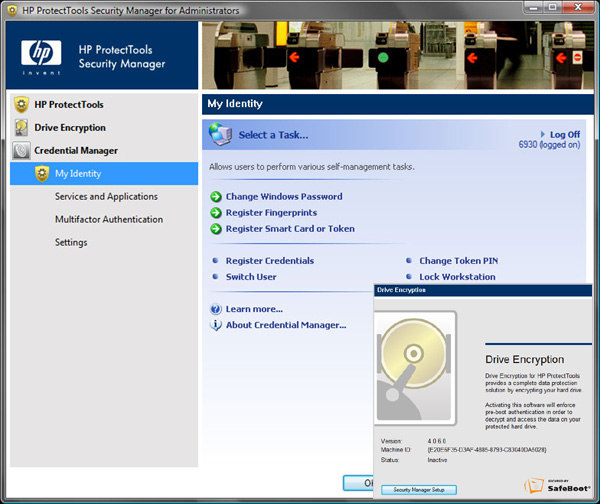Close the Security Manager window
The width and height of the screenshot is (600, 504).
[578, 7]
